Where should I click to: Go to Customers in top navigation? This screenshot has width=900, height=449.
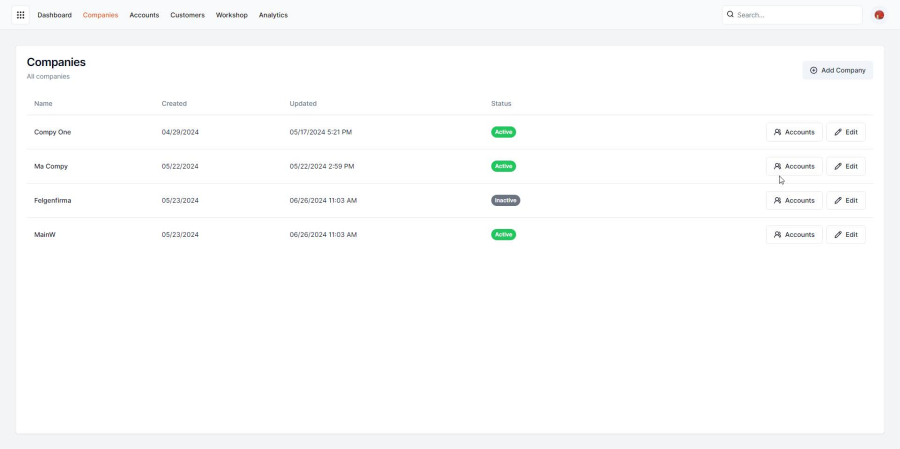pos(187,15)
